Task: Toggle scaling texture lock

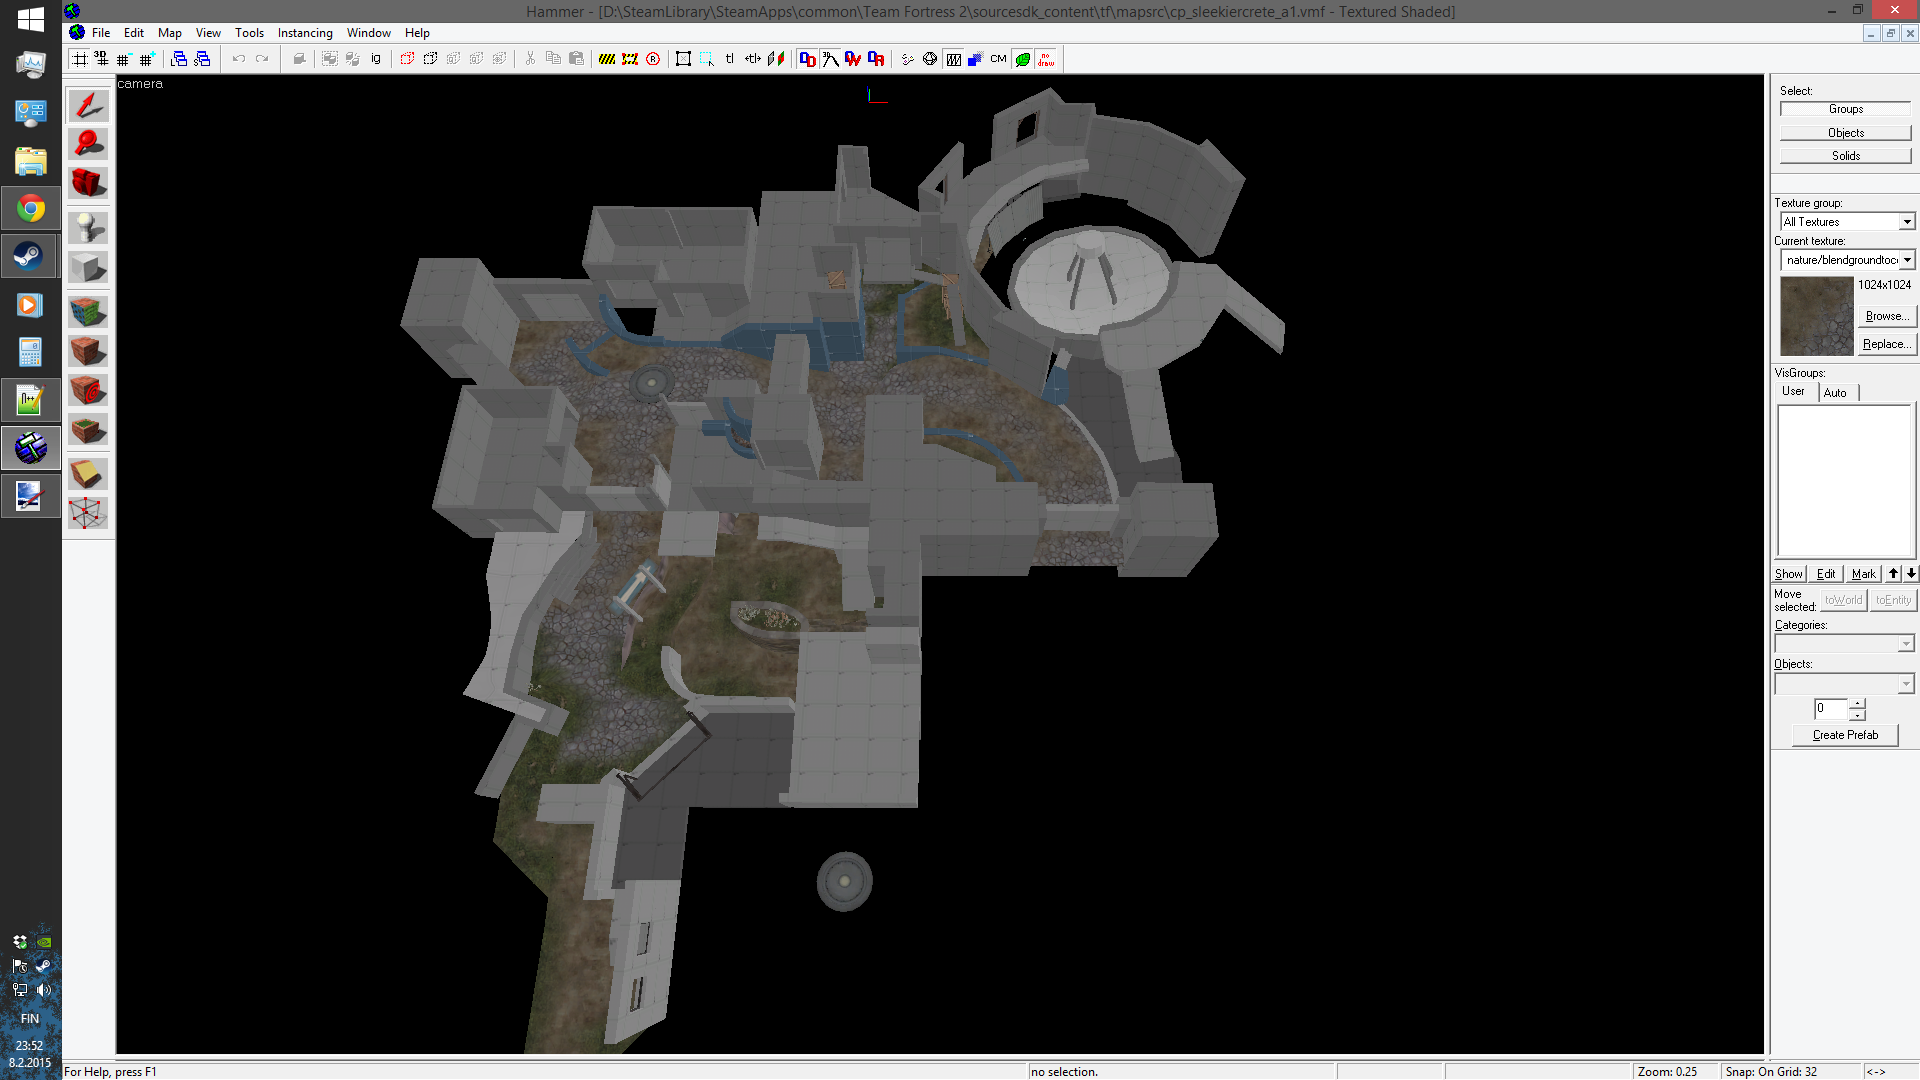Action: pos(753,59)
